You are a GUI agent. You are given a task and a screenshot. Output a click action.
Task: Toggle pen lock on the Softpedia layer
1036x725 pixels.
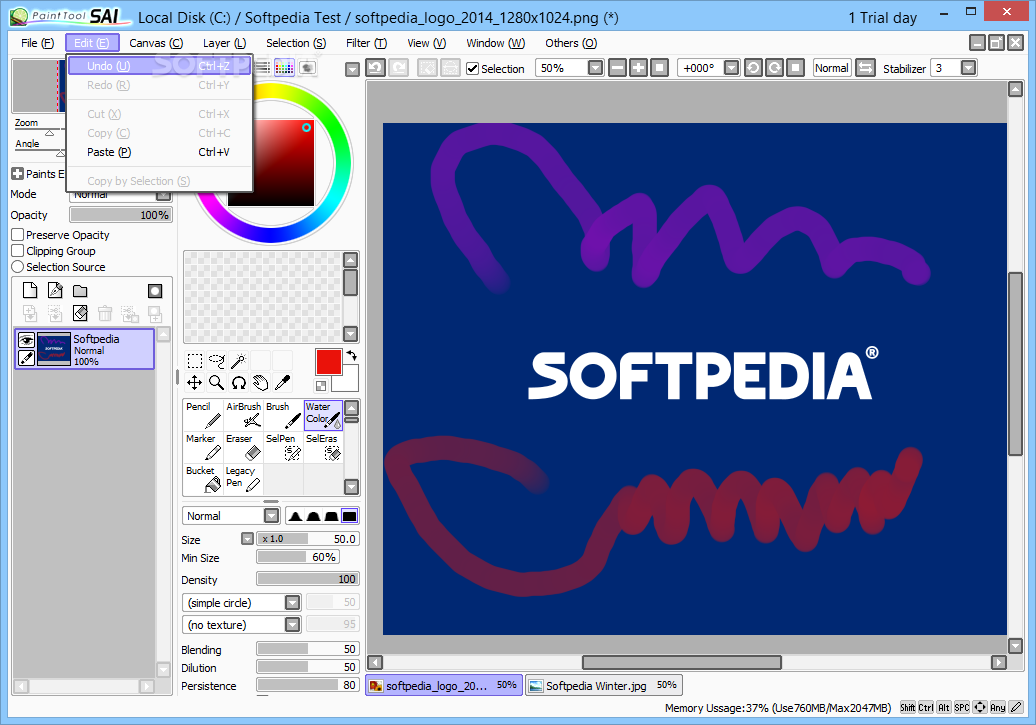click(x=26, y=358)
